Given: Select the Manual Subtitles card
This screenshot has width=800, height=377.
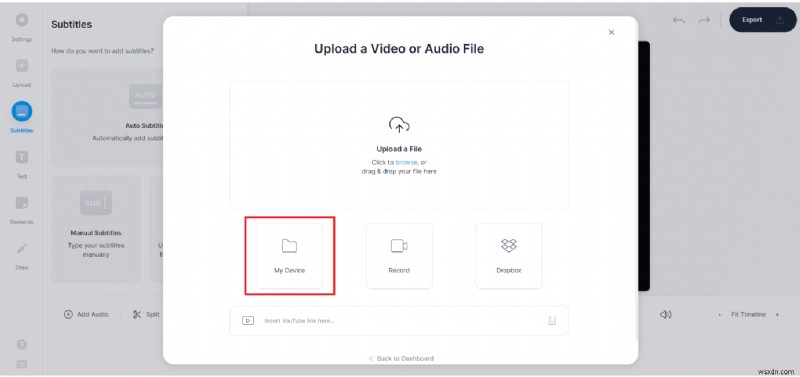Looking at the screenshot, I should click(96, 229).
